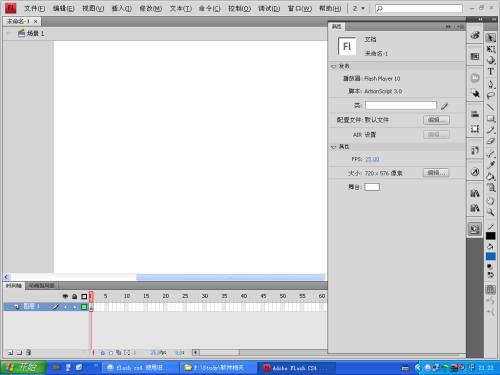
Task: Collapse the 属性 section in properties
Action: tap(334, 147)
